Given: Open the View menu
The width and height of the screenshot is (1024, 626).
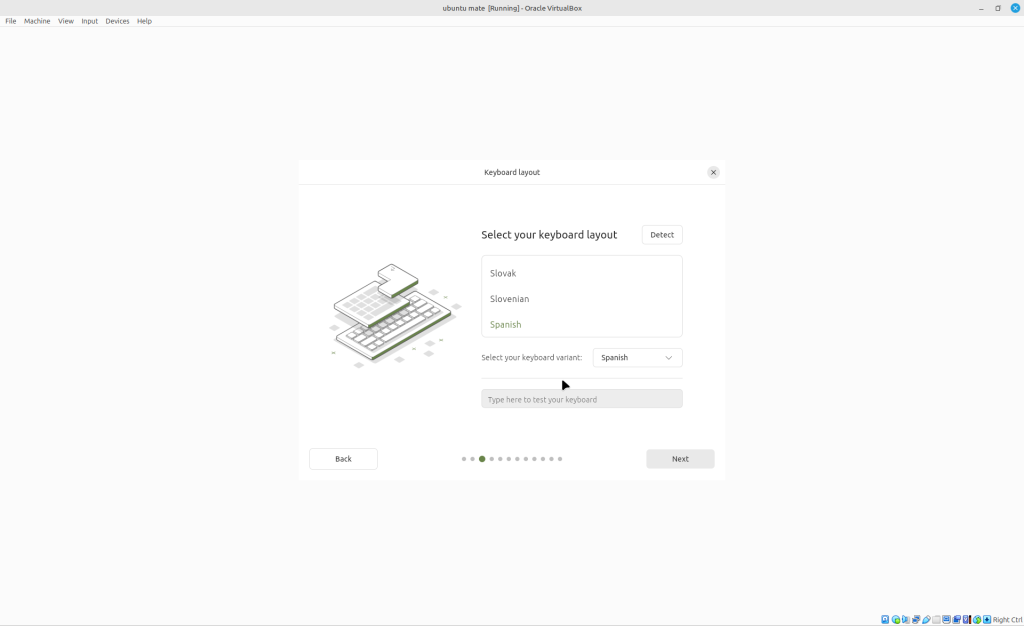Looking at the screenshot, I should (66, 21).
